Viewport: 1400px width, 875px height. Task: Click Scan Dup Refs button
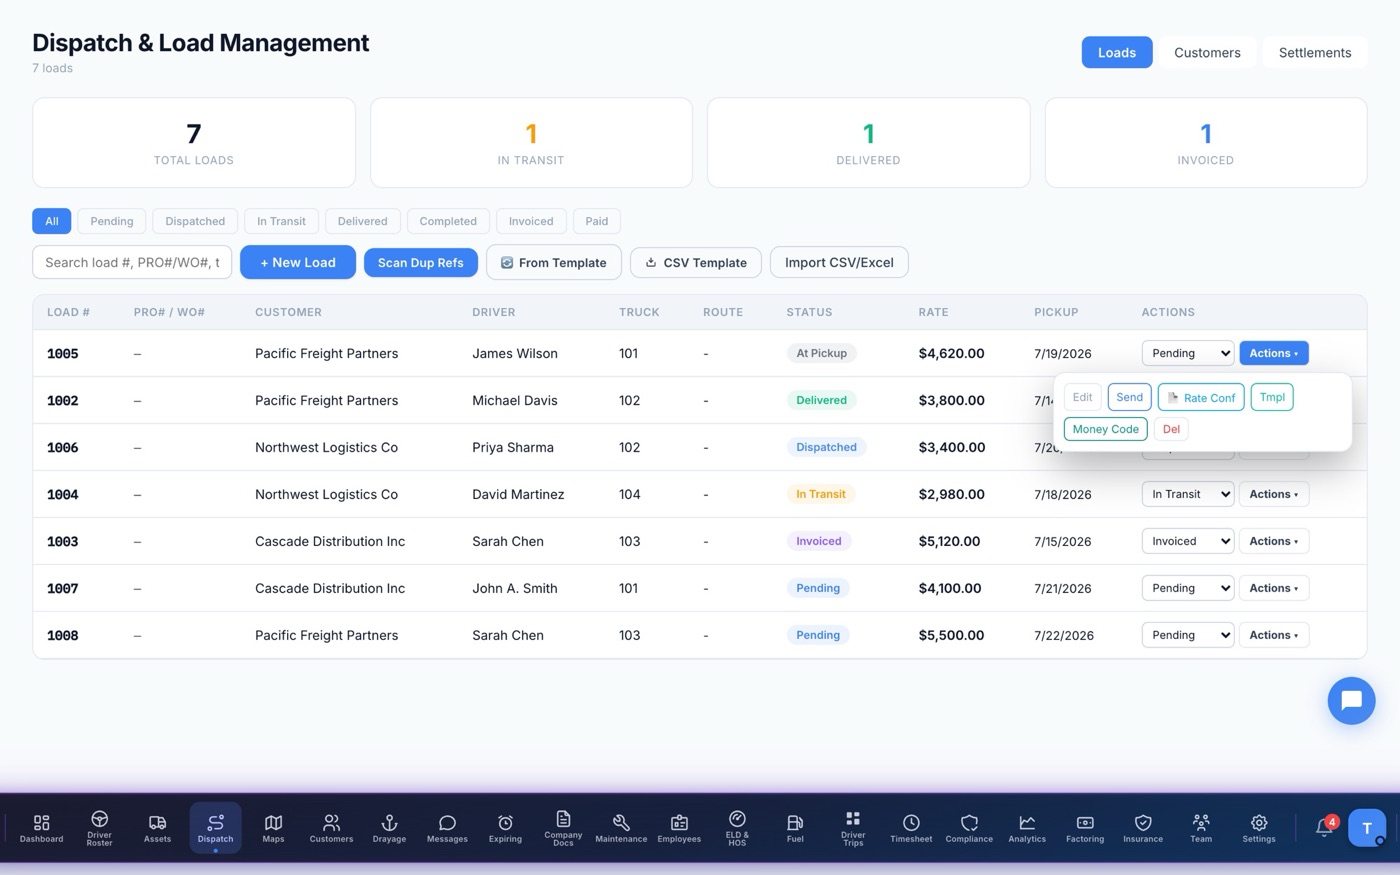pos(421,263)
